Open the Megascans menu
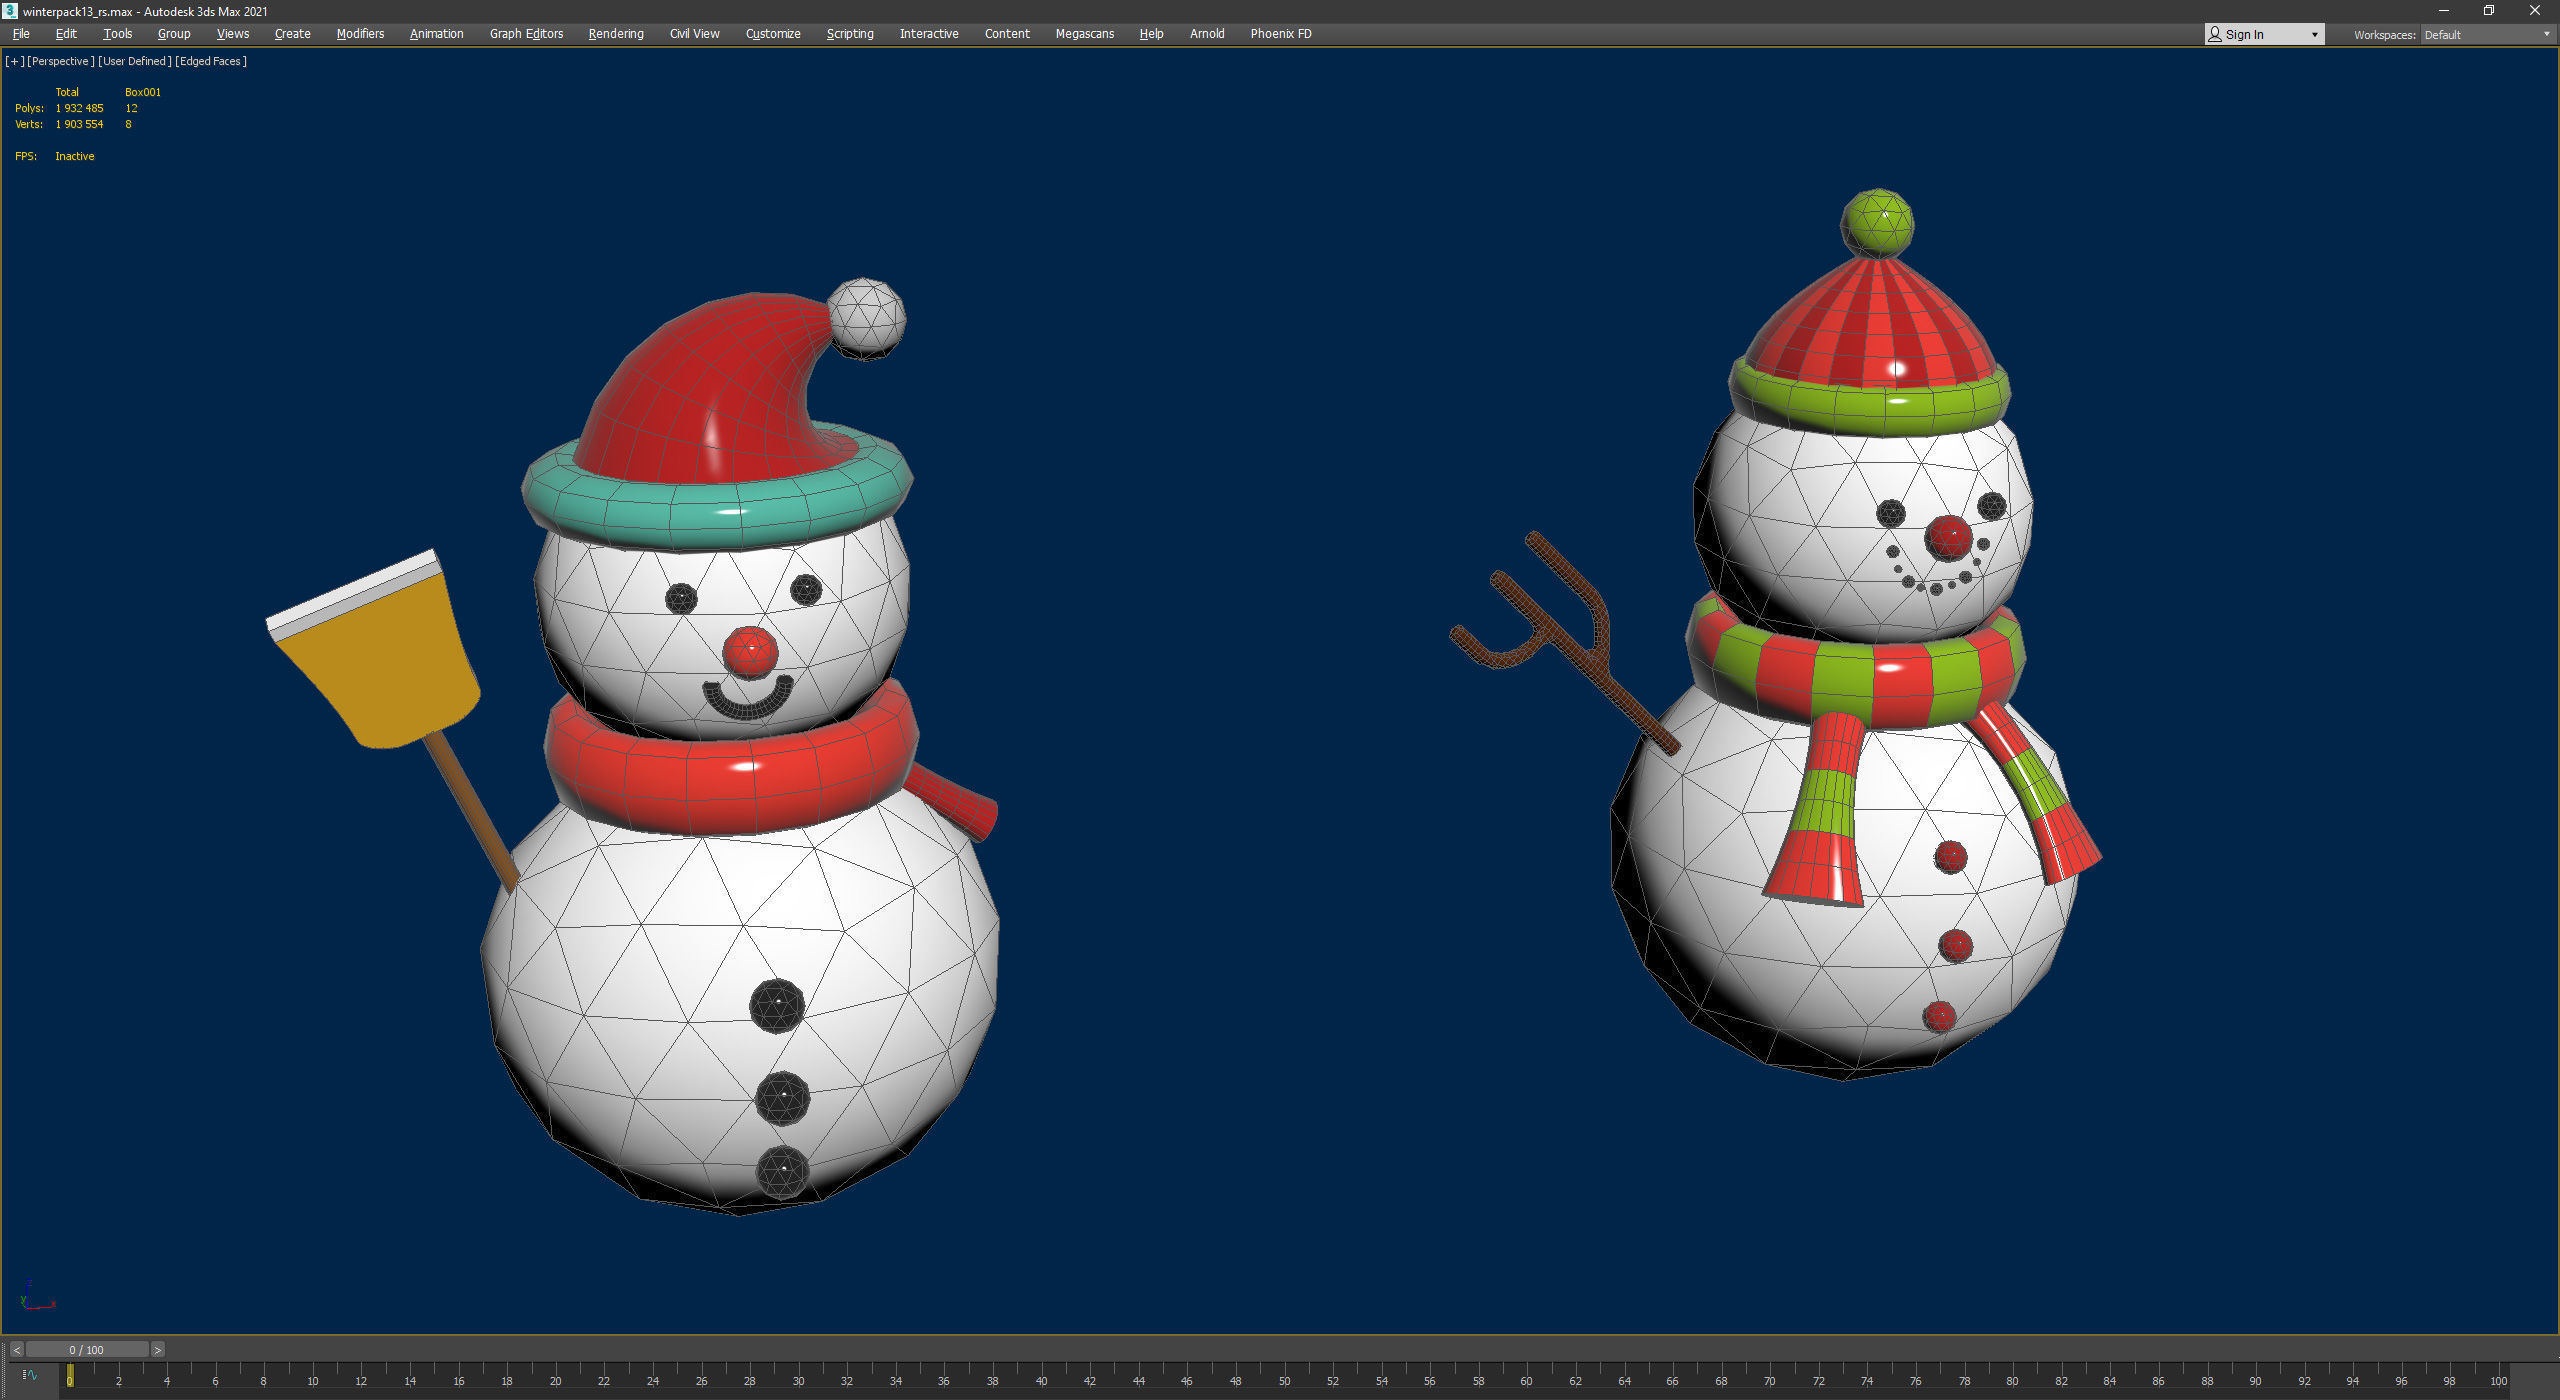The width and height of the screenshot is (2560, 1400). pyautogui.click(x=1084, y=34)
